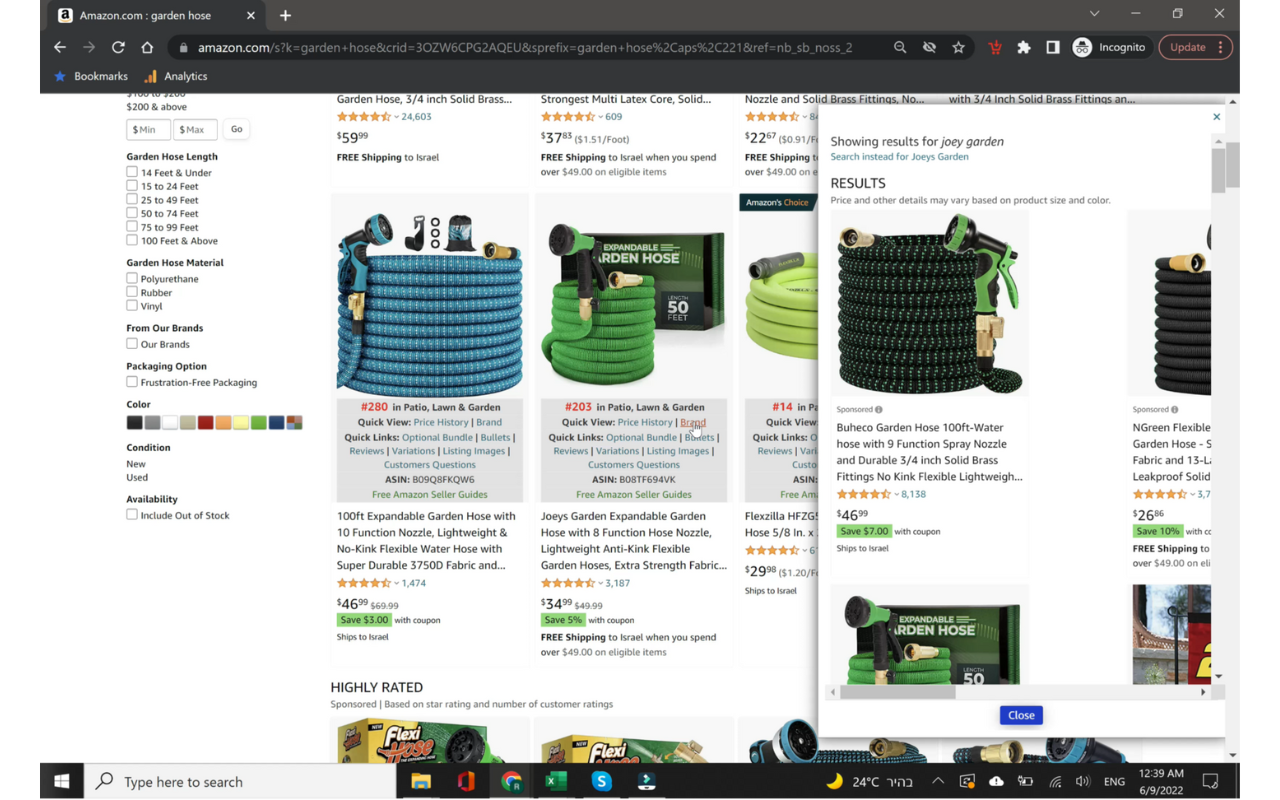This screenshot has width=1280, height=800.
Task: Open Optional Bundle link for rank #203 hose
Action: pos(641,437)
